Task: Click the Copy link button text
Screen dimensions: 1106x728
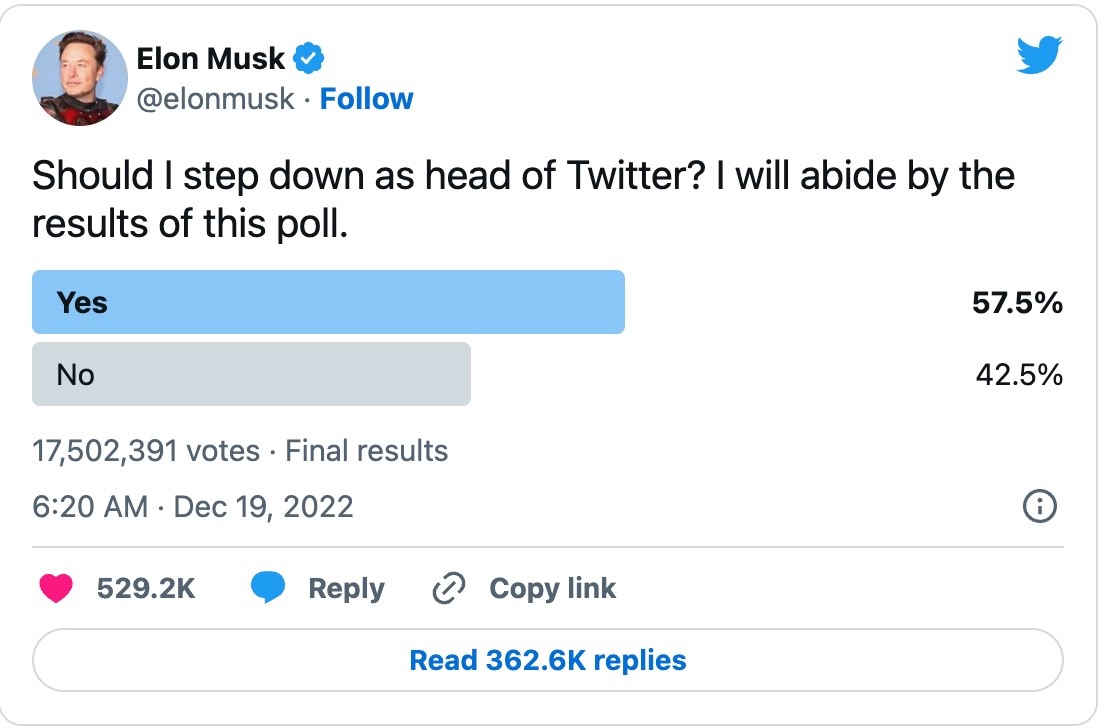Action: (x=552, y=588)
